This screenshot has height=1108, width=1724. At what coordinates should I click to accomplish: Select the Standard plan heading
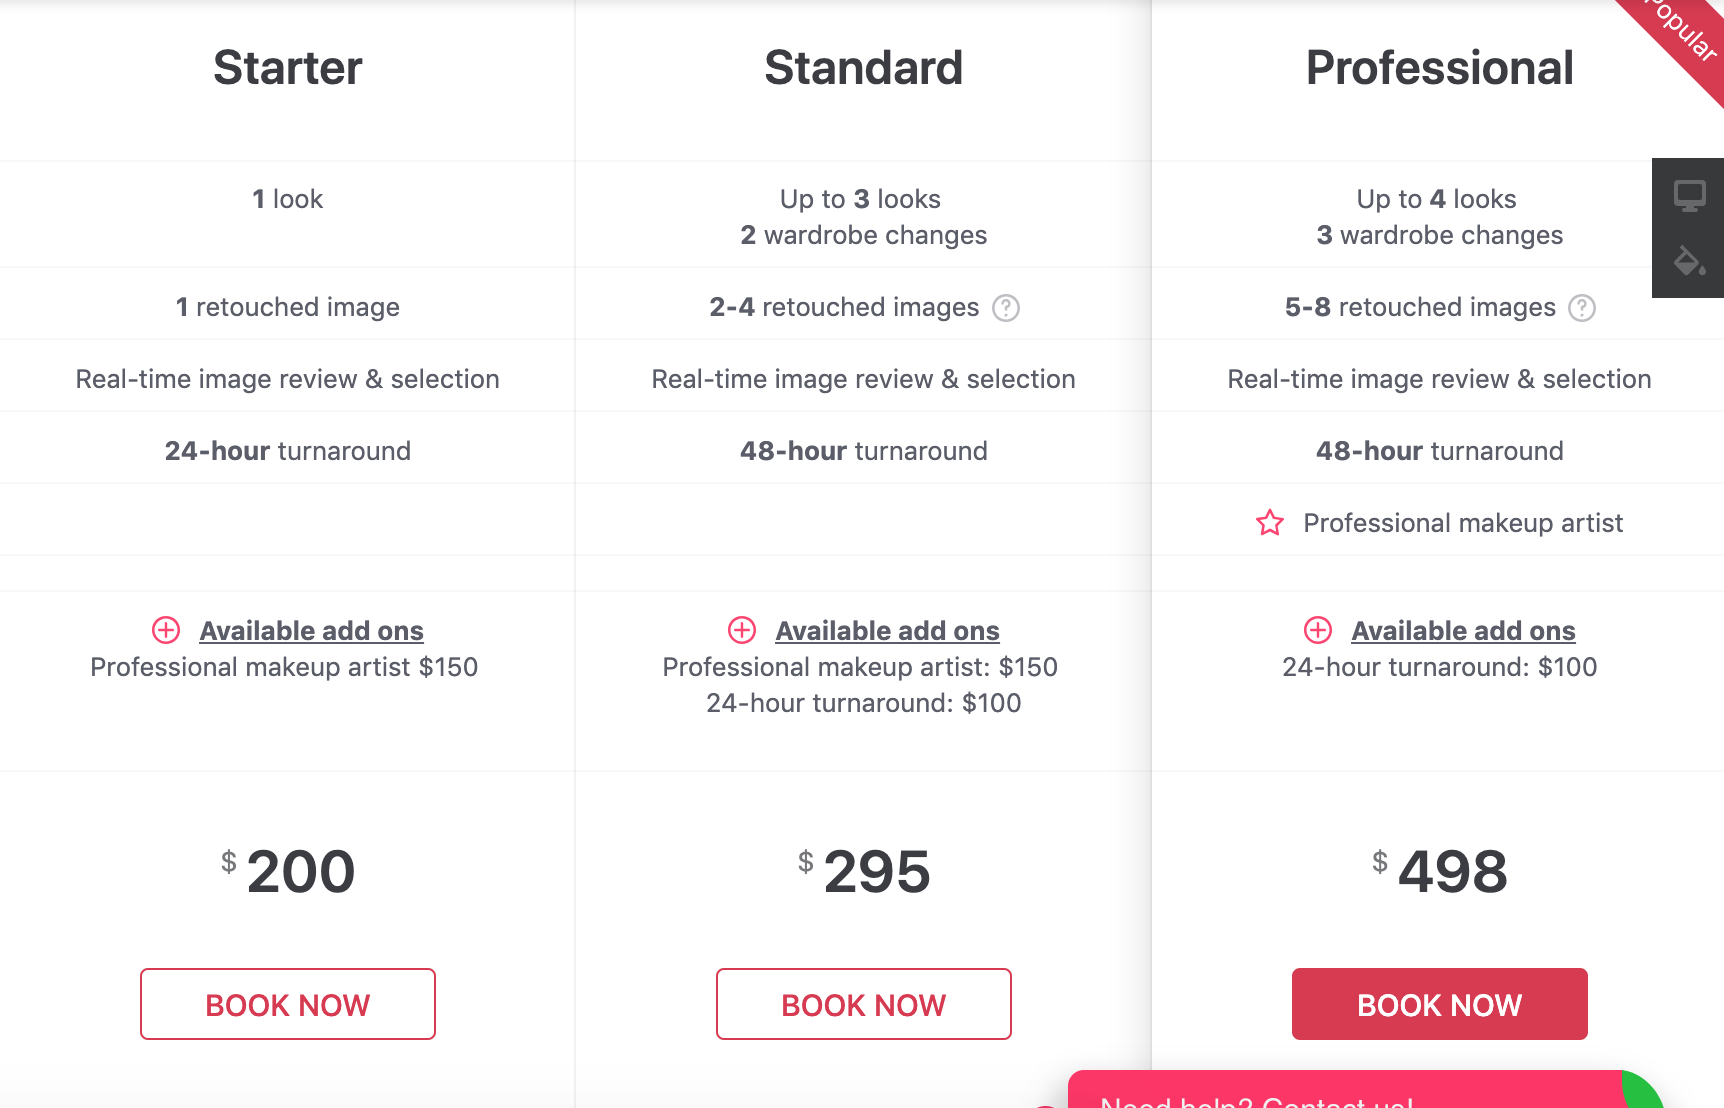click(864, 68)
